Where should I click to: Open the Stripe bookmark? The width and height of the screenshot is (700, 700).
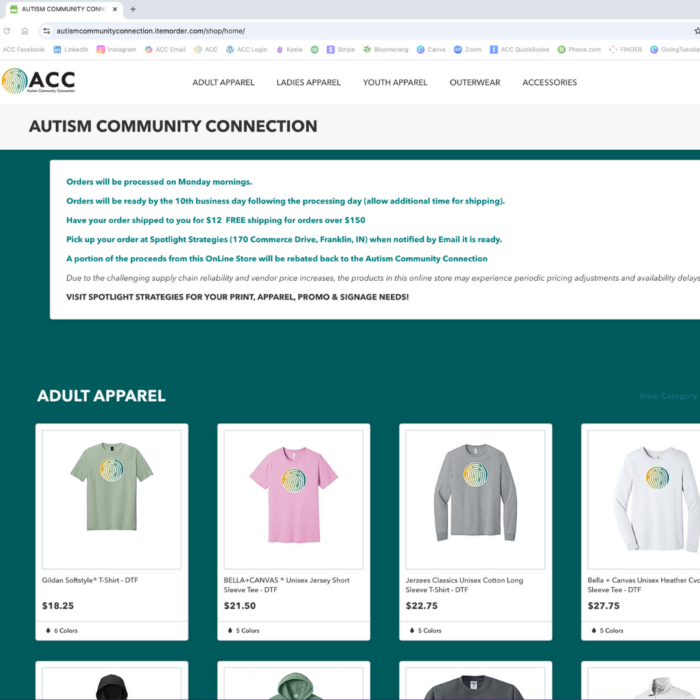click(x=341, y=50)
